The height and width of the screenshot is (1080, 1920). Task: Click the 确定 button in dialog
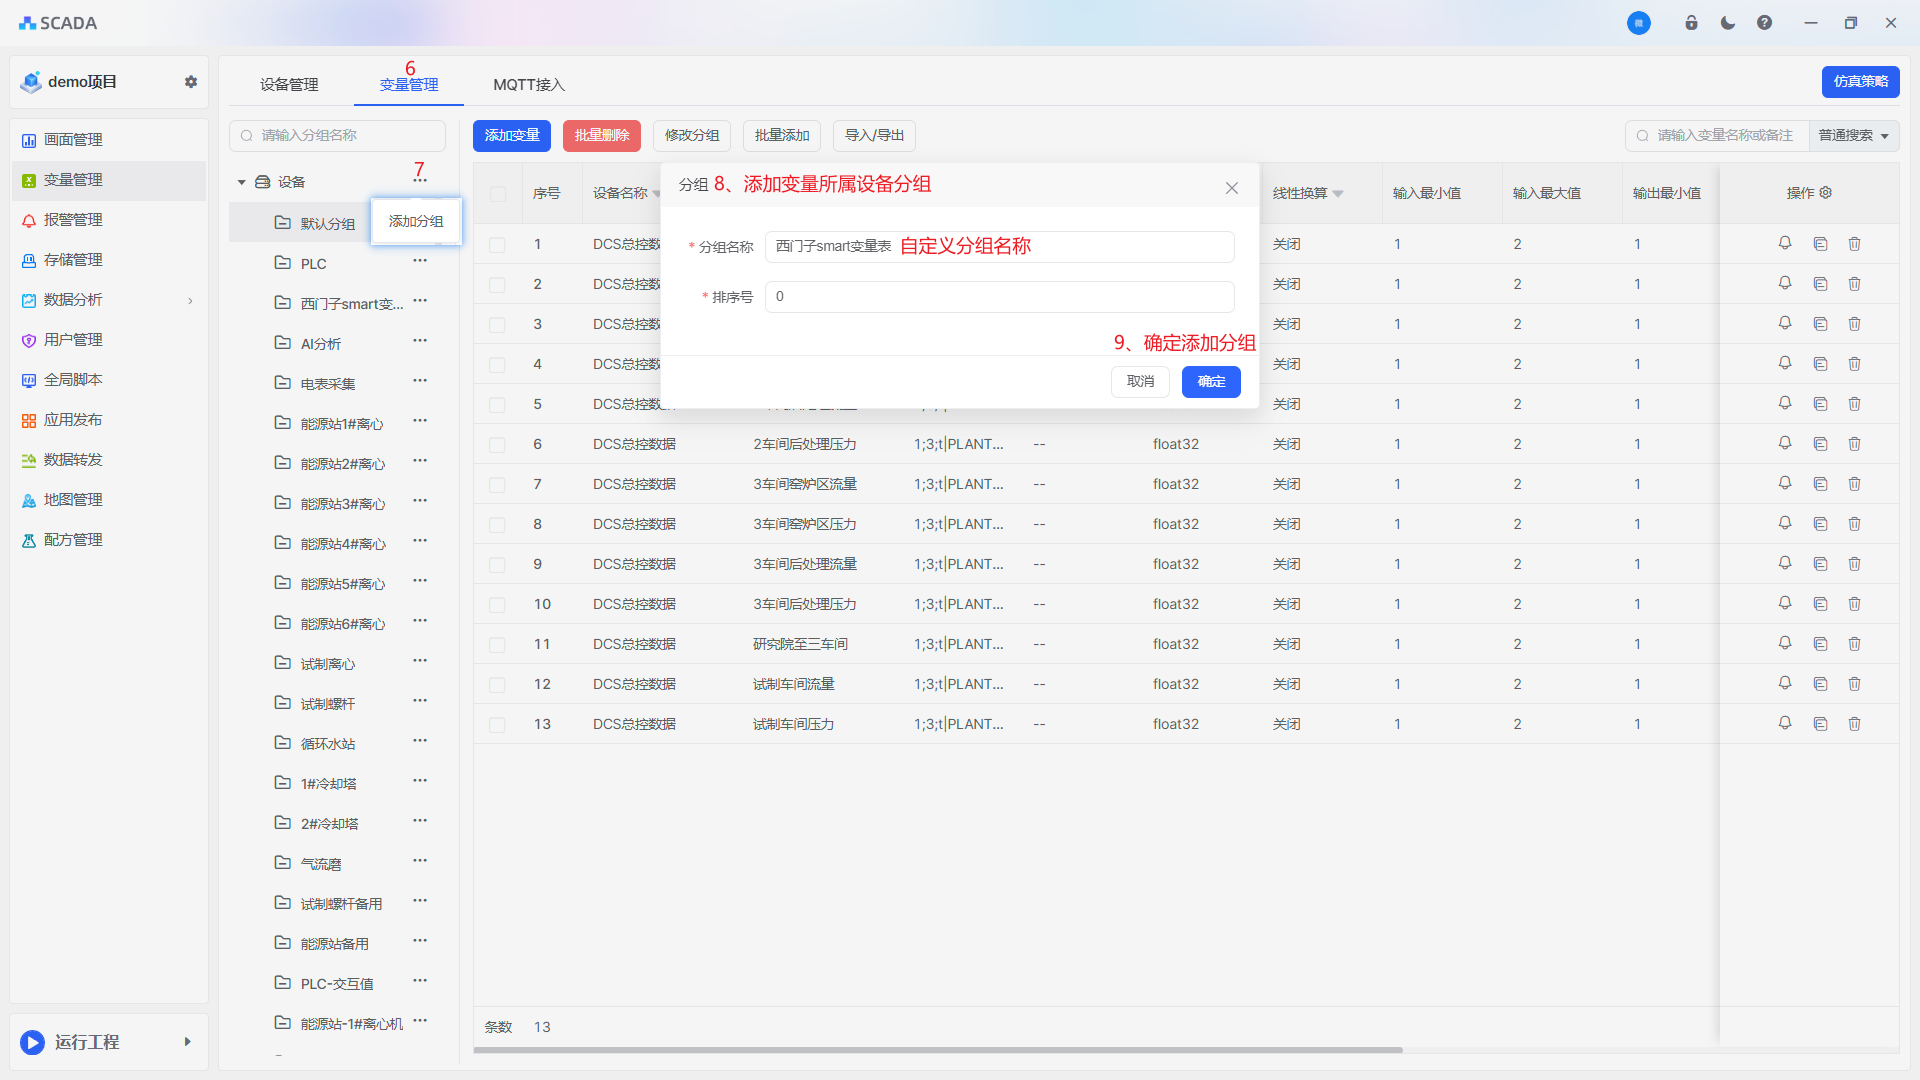tap(1211, 381)
